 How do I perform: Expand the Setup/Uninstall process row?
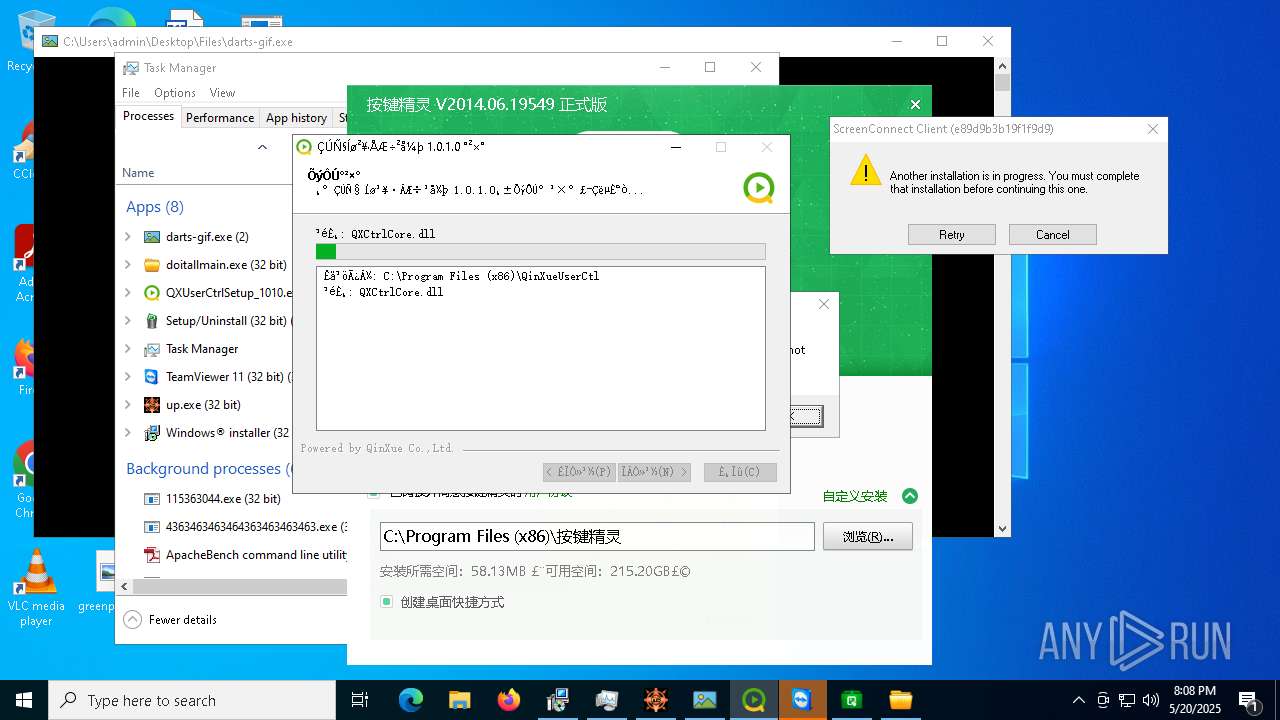pos(128,321)
